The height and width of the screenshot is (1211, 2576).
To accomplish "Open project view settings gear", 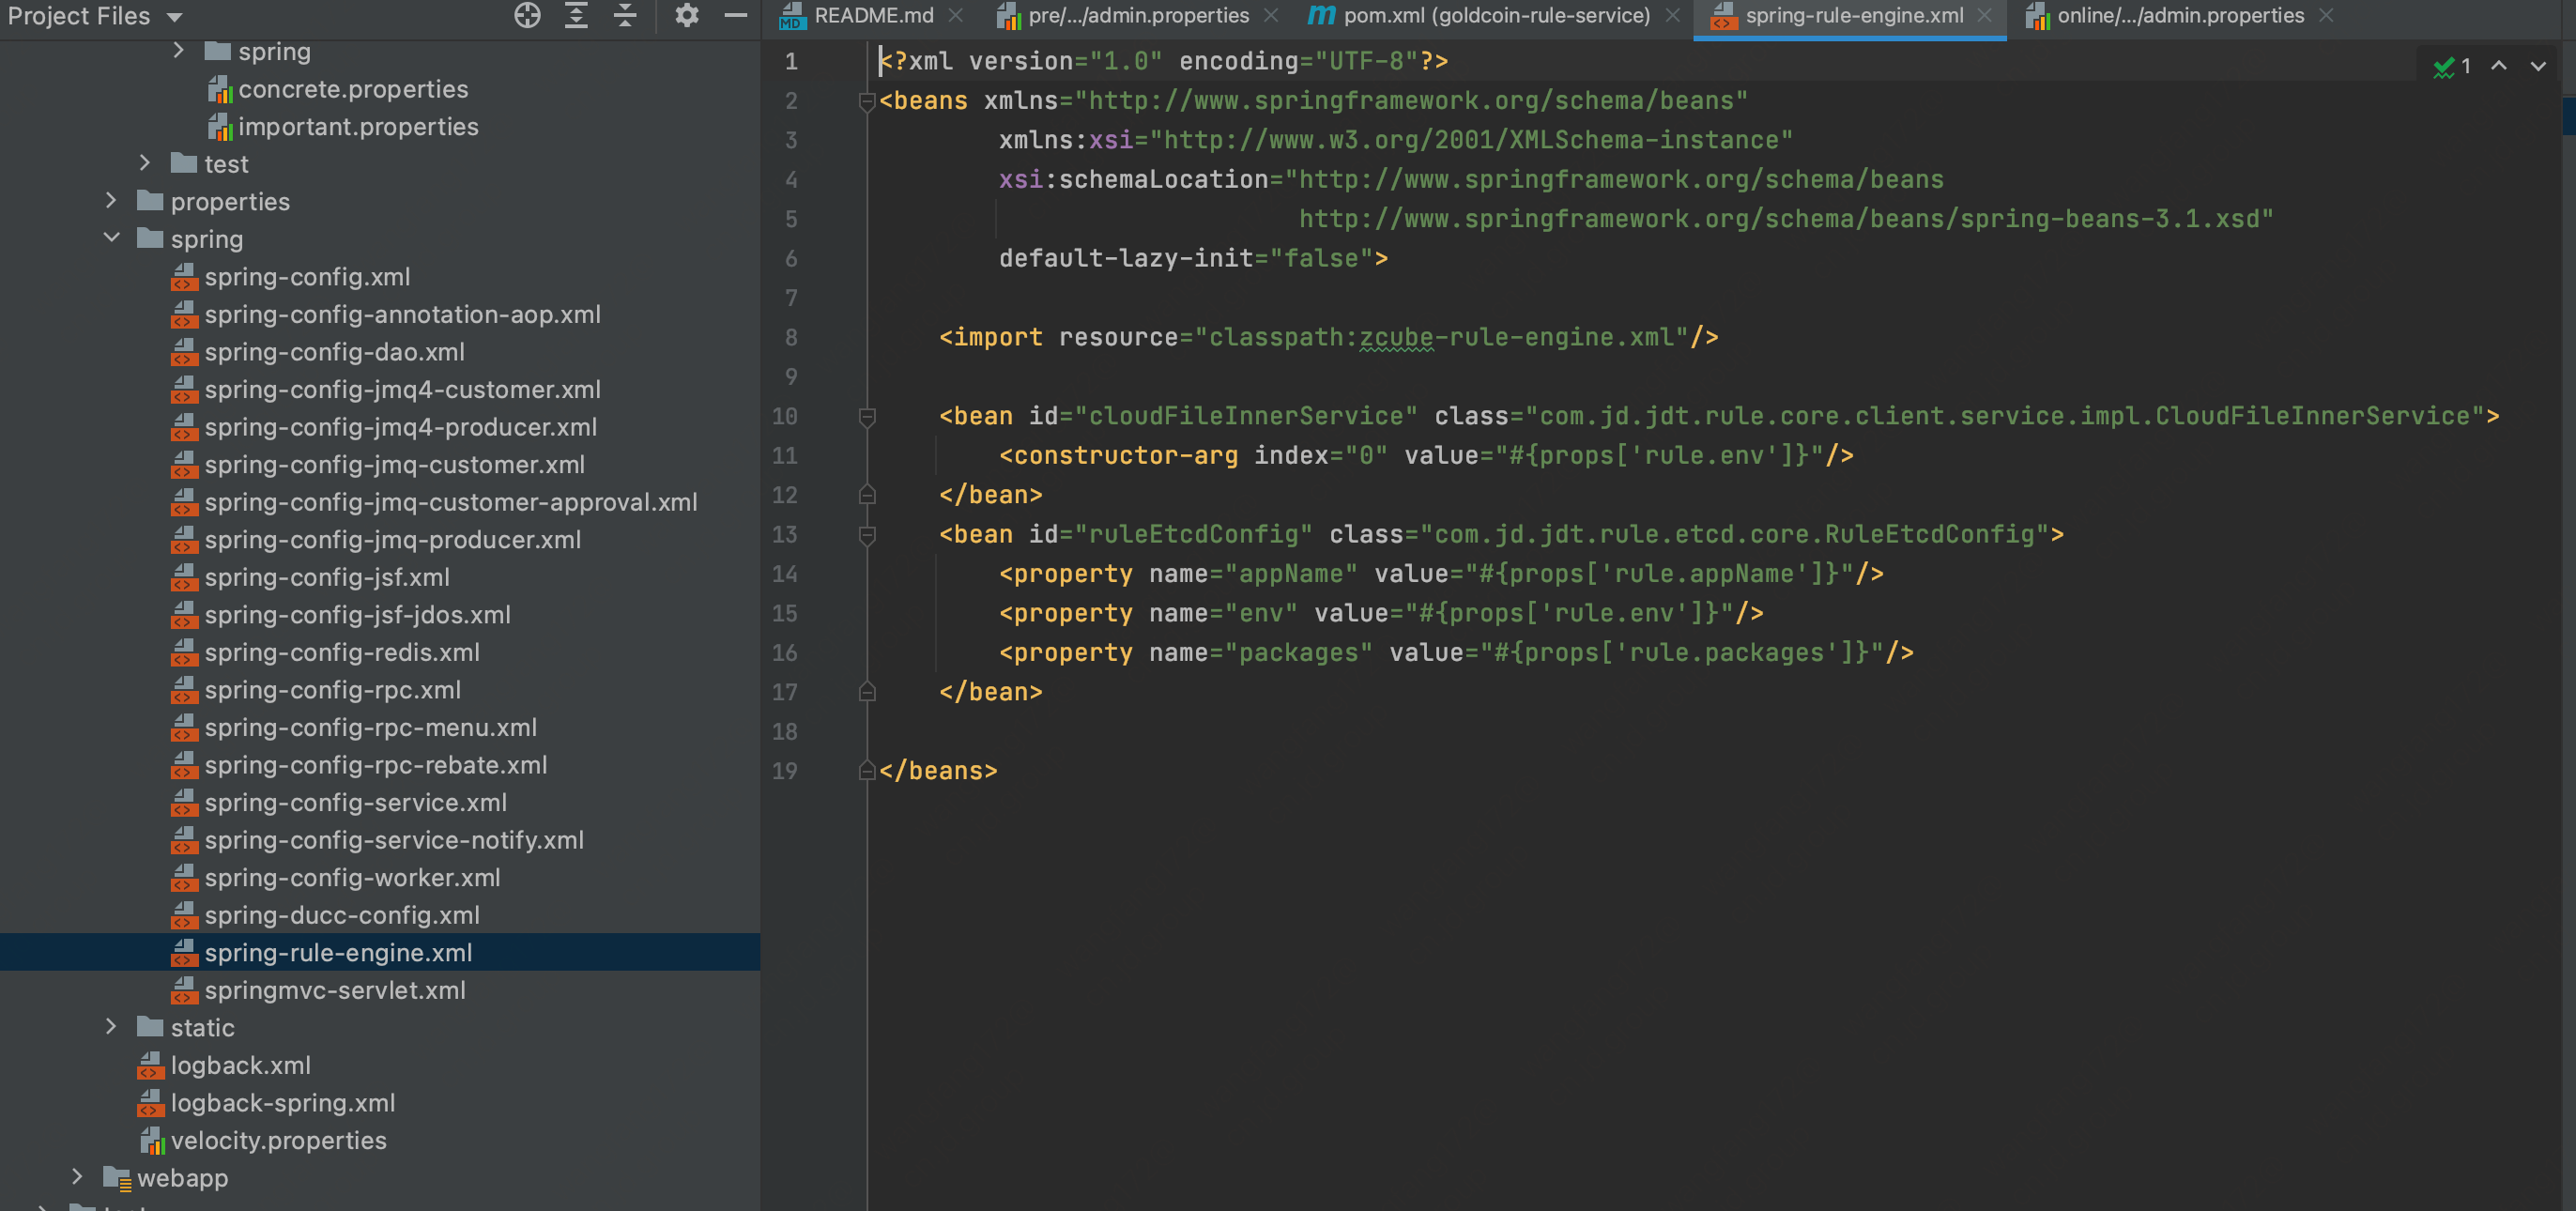I will click(x=686, y=15).
